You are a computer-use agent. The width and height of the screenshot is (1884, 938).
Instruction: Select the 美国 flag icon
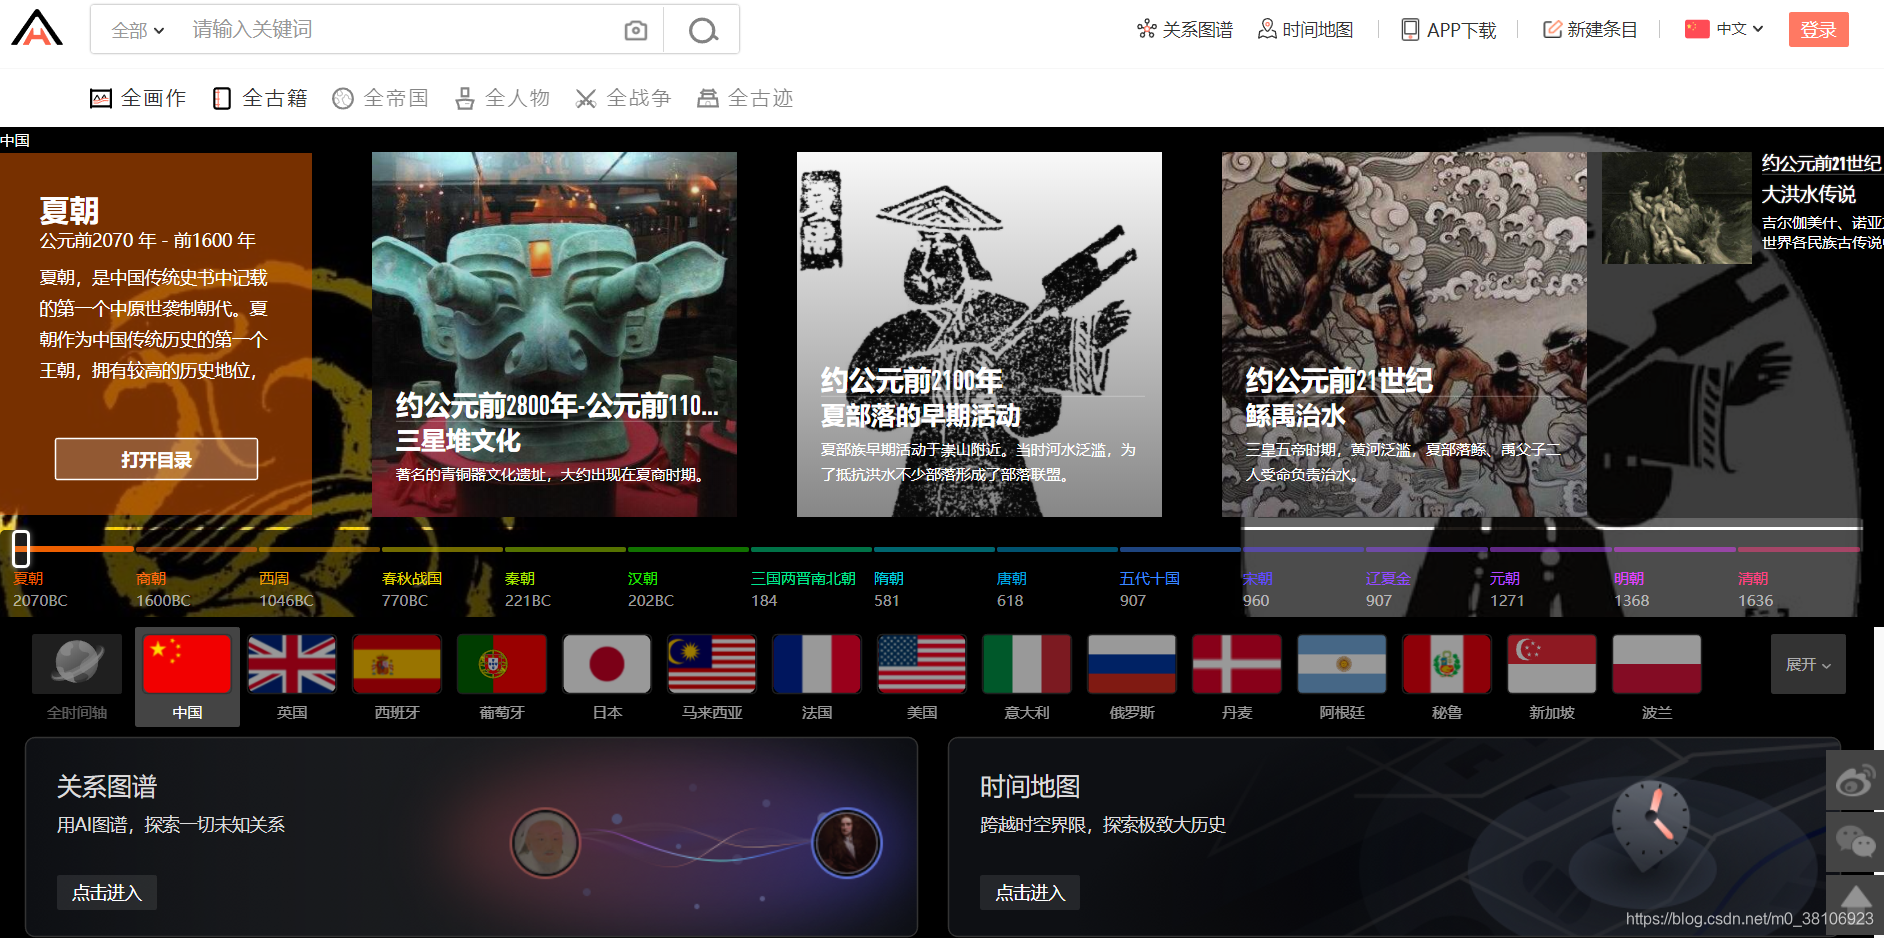[922, 664]
